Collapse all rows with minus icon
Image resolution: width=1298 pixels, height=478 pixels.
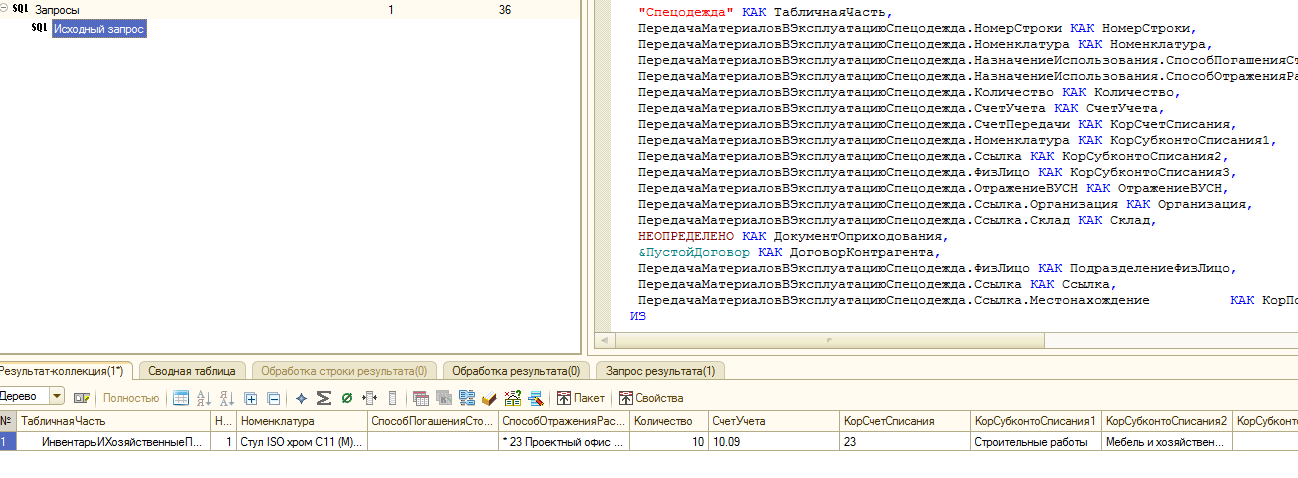[x=273, y=398]
